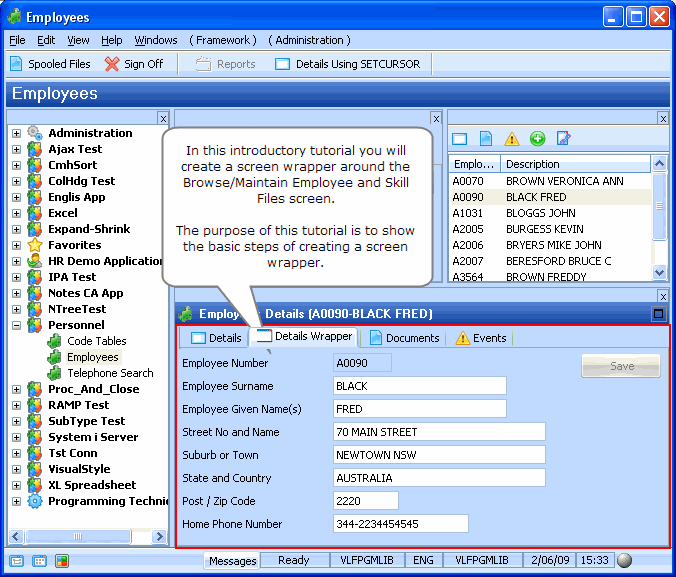The image size is (676, 577).
Task: Expand the Favorites node
Action: tap(16, 245)
